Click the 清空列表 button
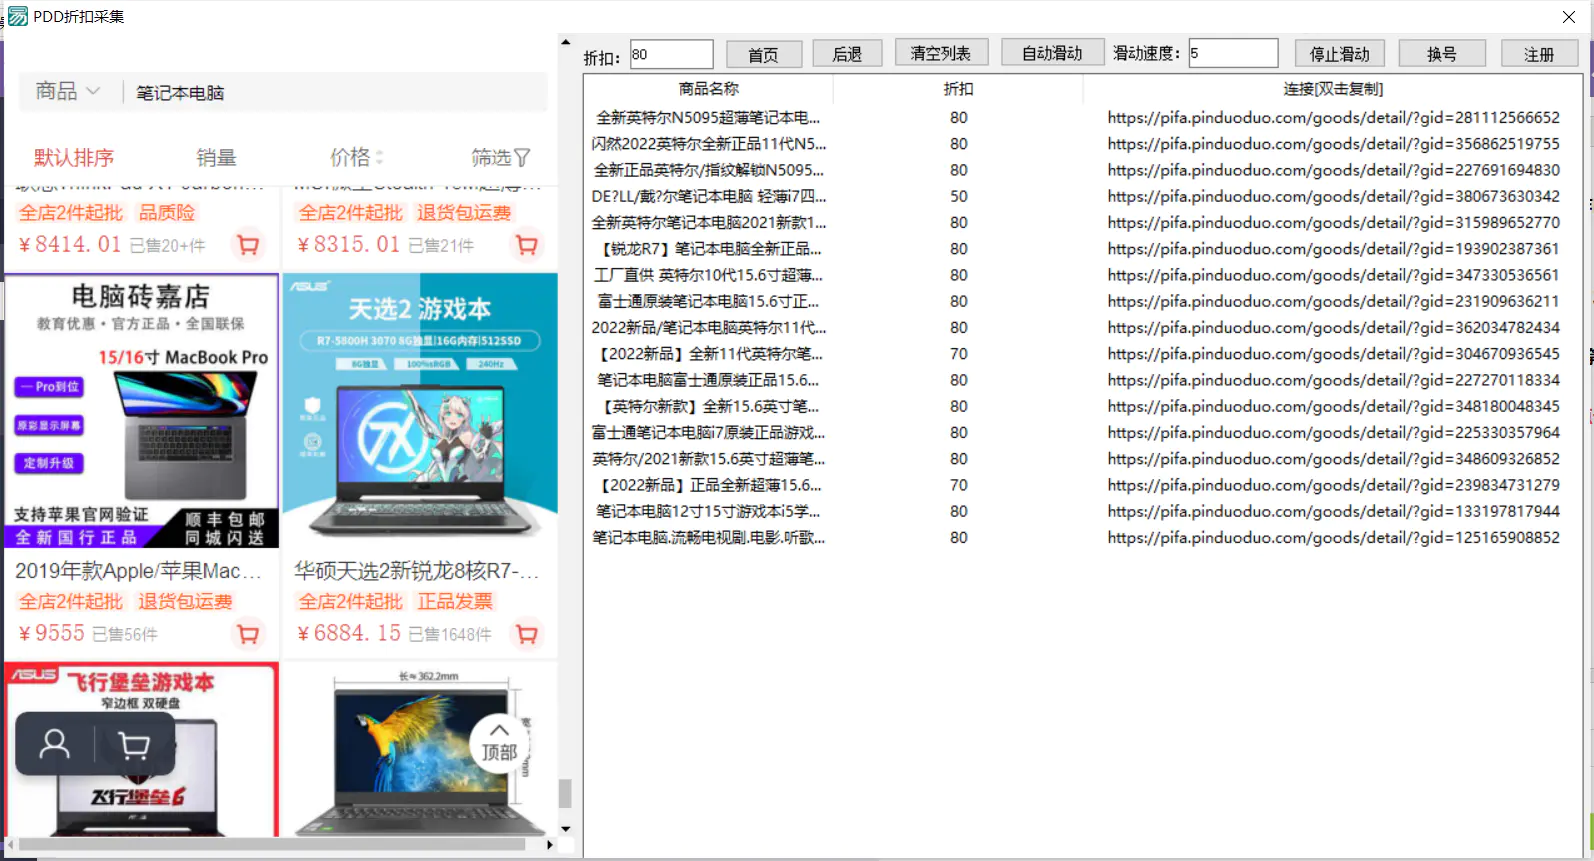 [x=941, y=53]
